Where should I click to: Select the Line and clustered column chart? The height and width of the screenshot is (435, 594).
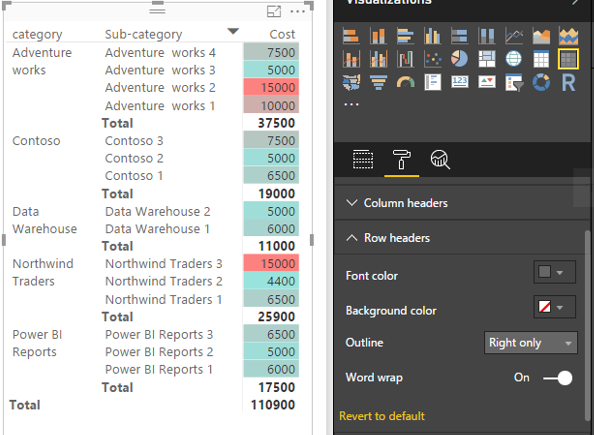378,59
